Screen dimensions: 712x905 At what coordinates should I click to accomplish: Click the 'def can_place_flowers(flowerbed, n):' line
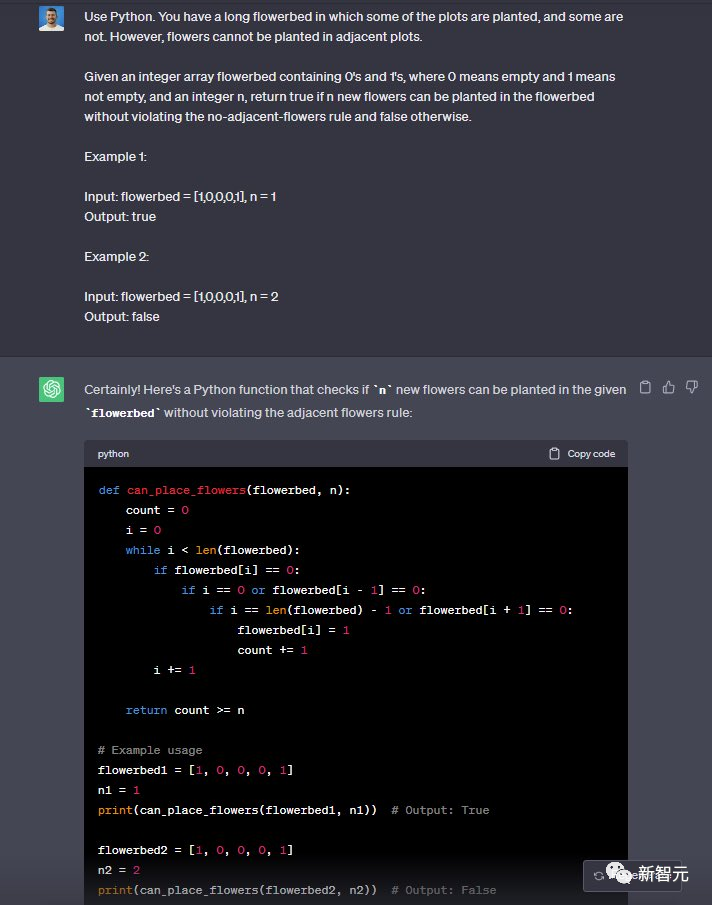[224, 490]
